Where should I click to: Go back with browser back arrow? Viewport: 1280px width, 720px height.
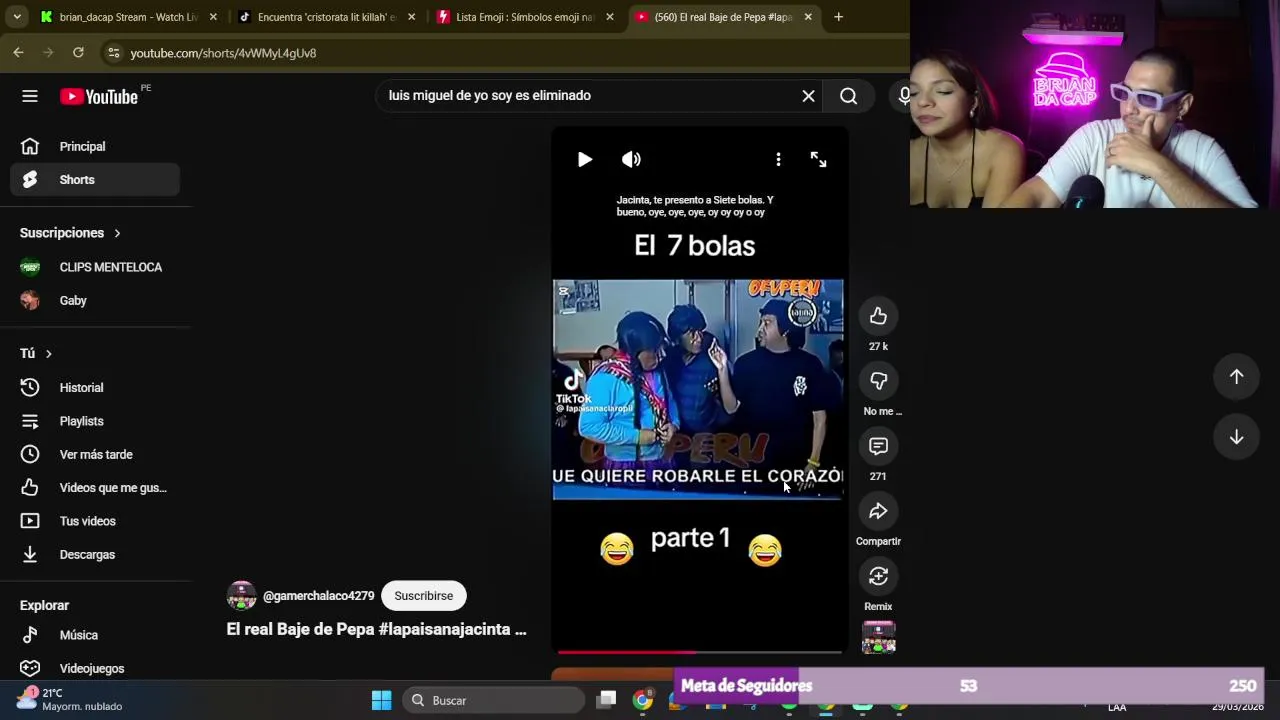(18, 52)
